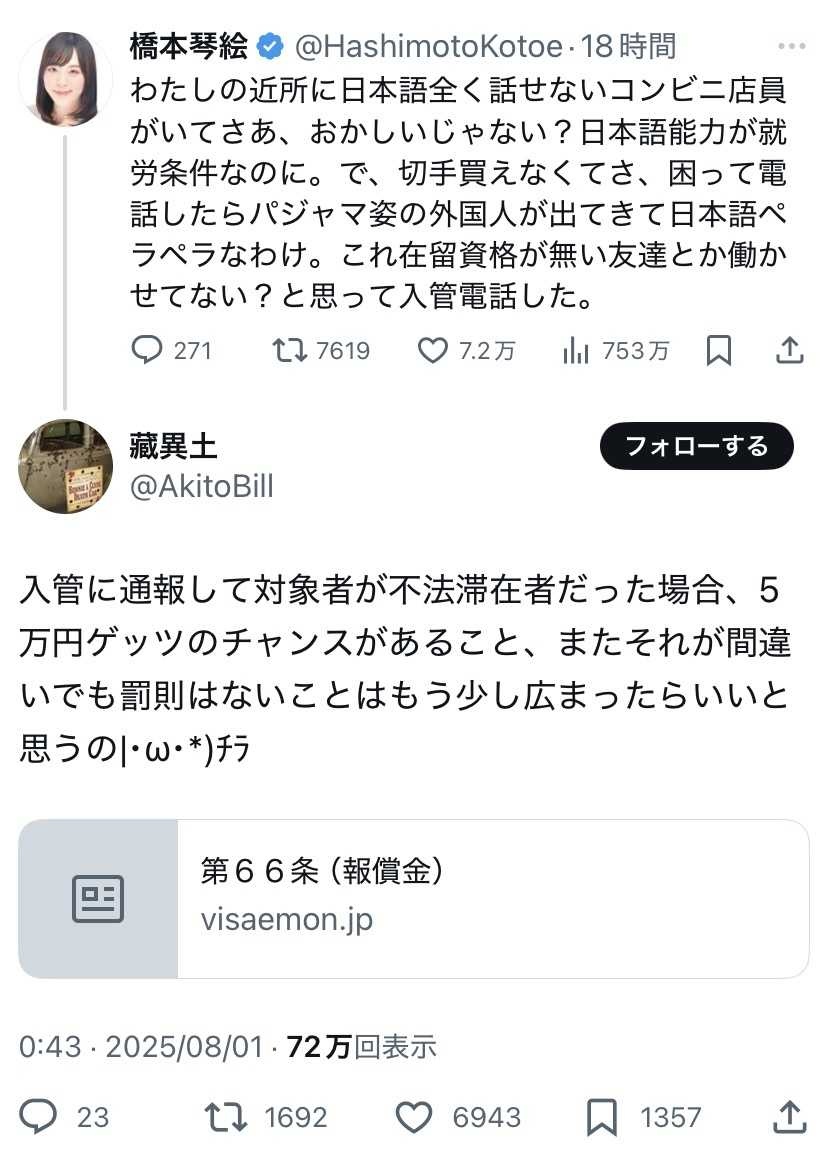
Task: Share 橋本琴絵's post
Action: pyautogui.click(x=789, y=350)
